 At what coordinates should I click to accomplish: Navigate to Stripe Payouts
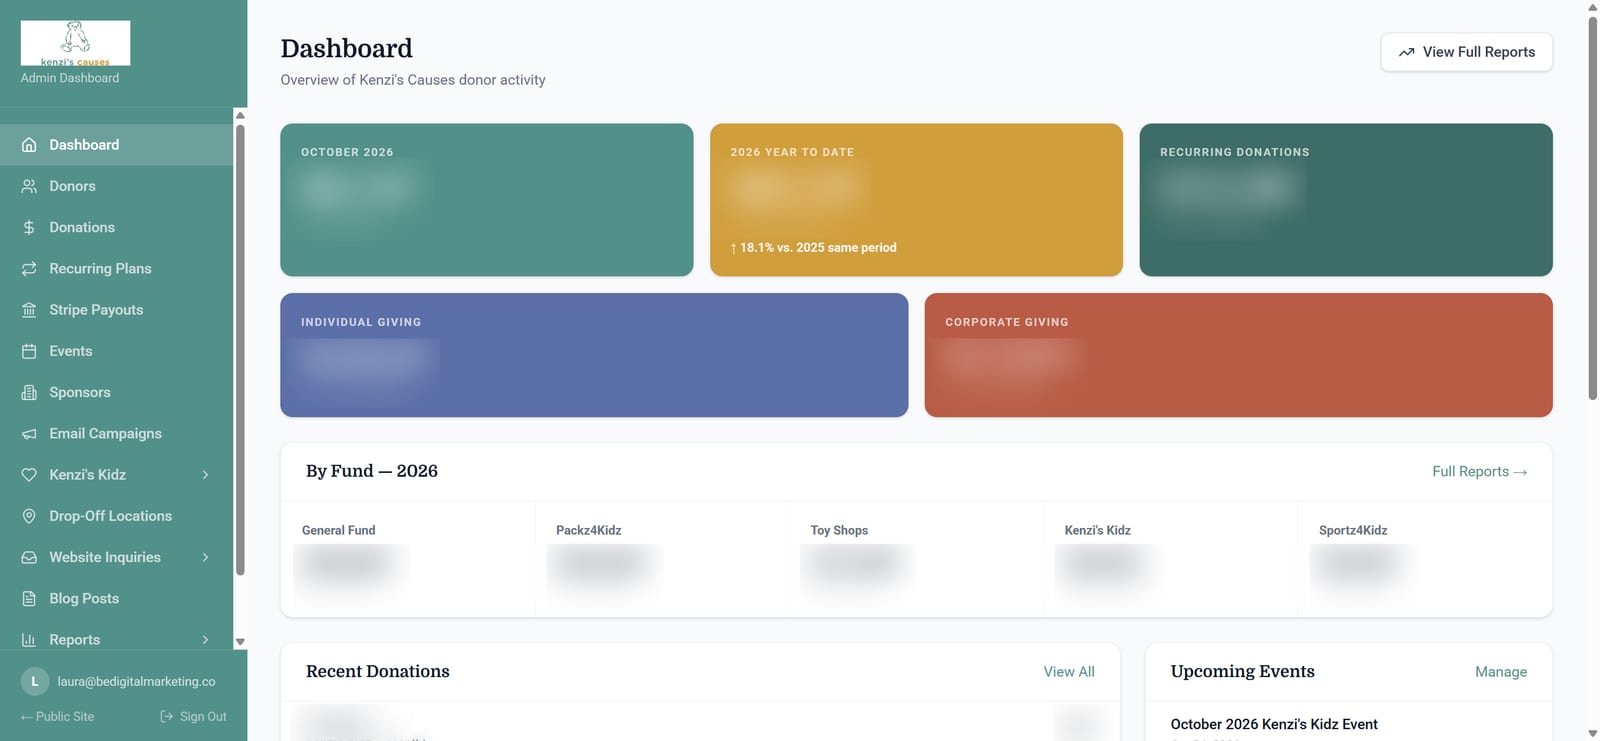pos(116,310)
